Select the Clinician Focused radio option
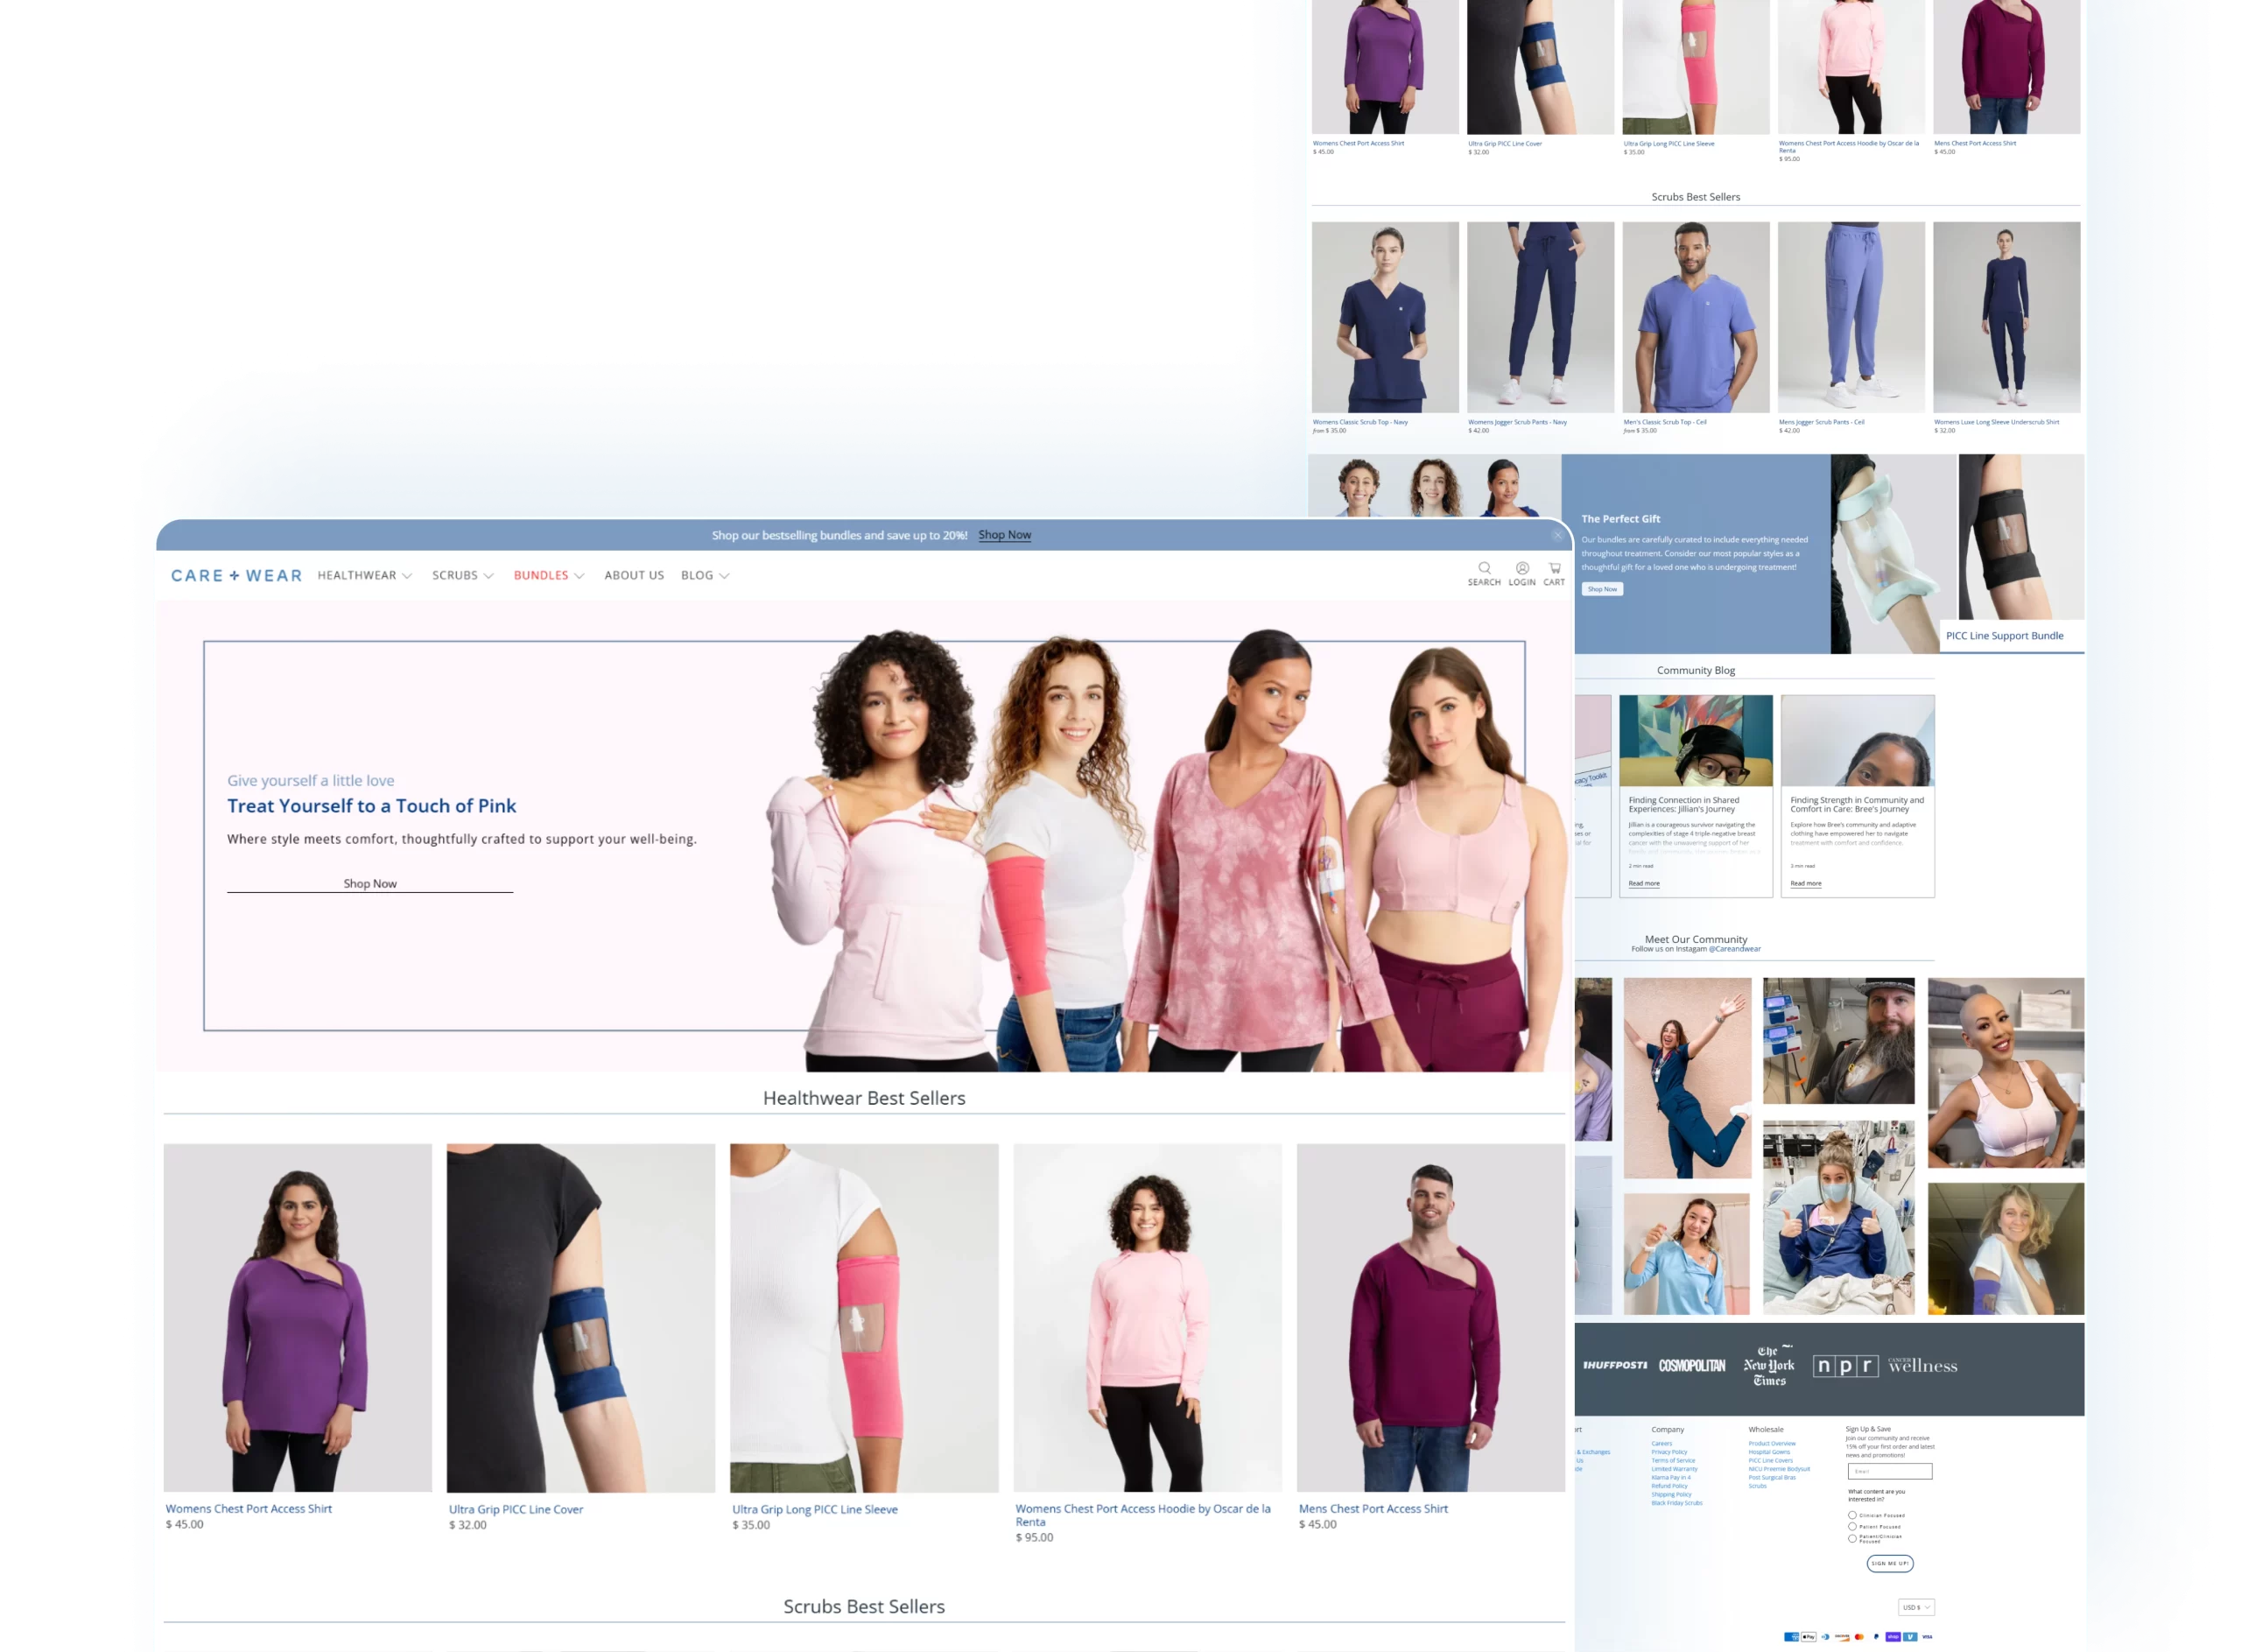The height and width of the screenshot is (1652, 2241). tap(1852, 1515)
